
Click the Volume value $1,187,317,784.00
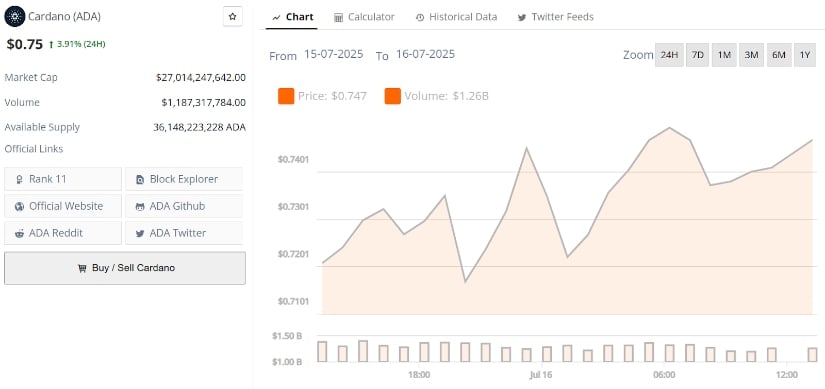(203, 102)
